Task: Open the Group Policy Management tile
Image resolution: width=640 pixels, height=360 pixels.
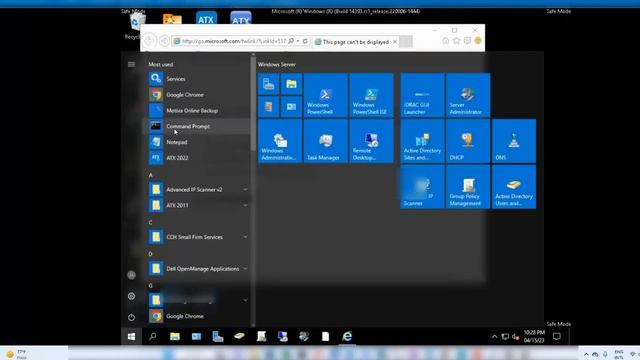Action: click(x=468, y=187)
